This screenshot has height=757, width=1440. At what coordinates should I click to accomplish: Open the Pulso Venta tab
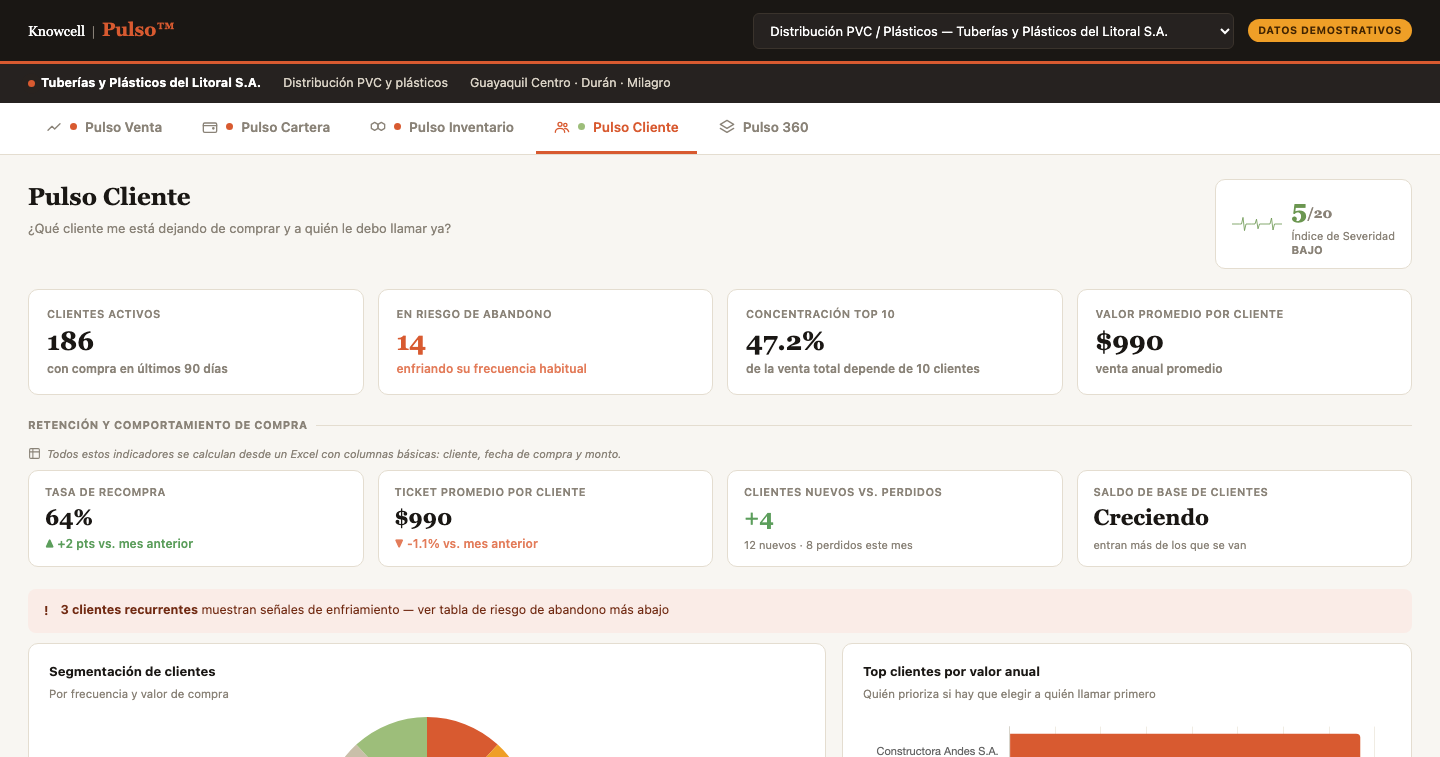pos(104,127)
